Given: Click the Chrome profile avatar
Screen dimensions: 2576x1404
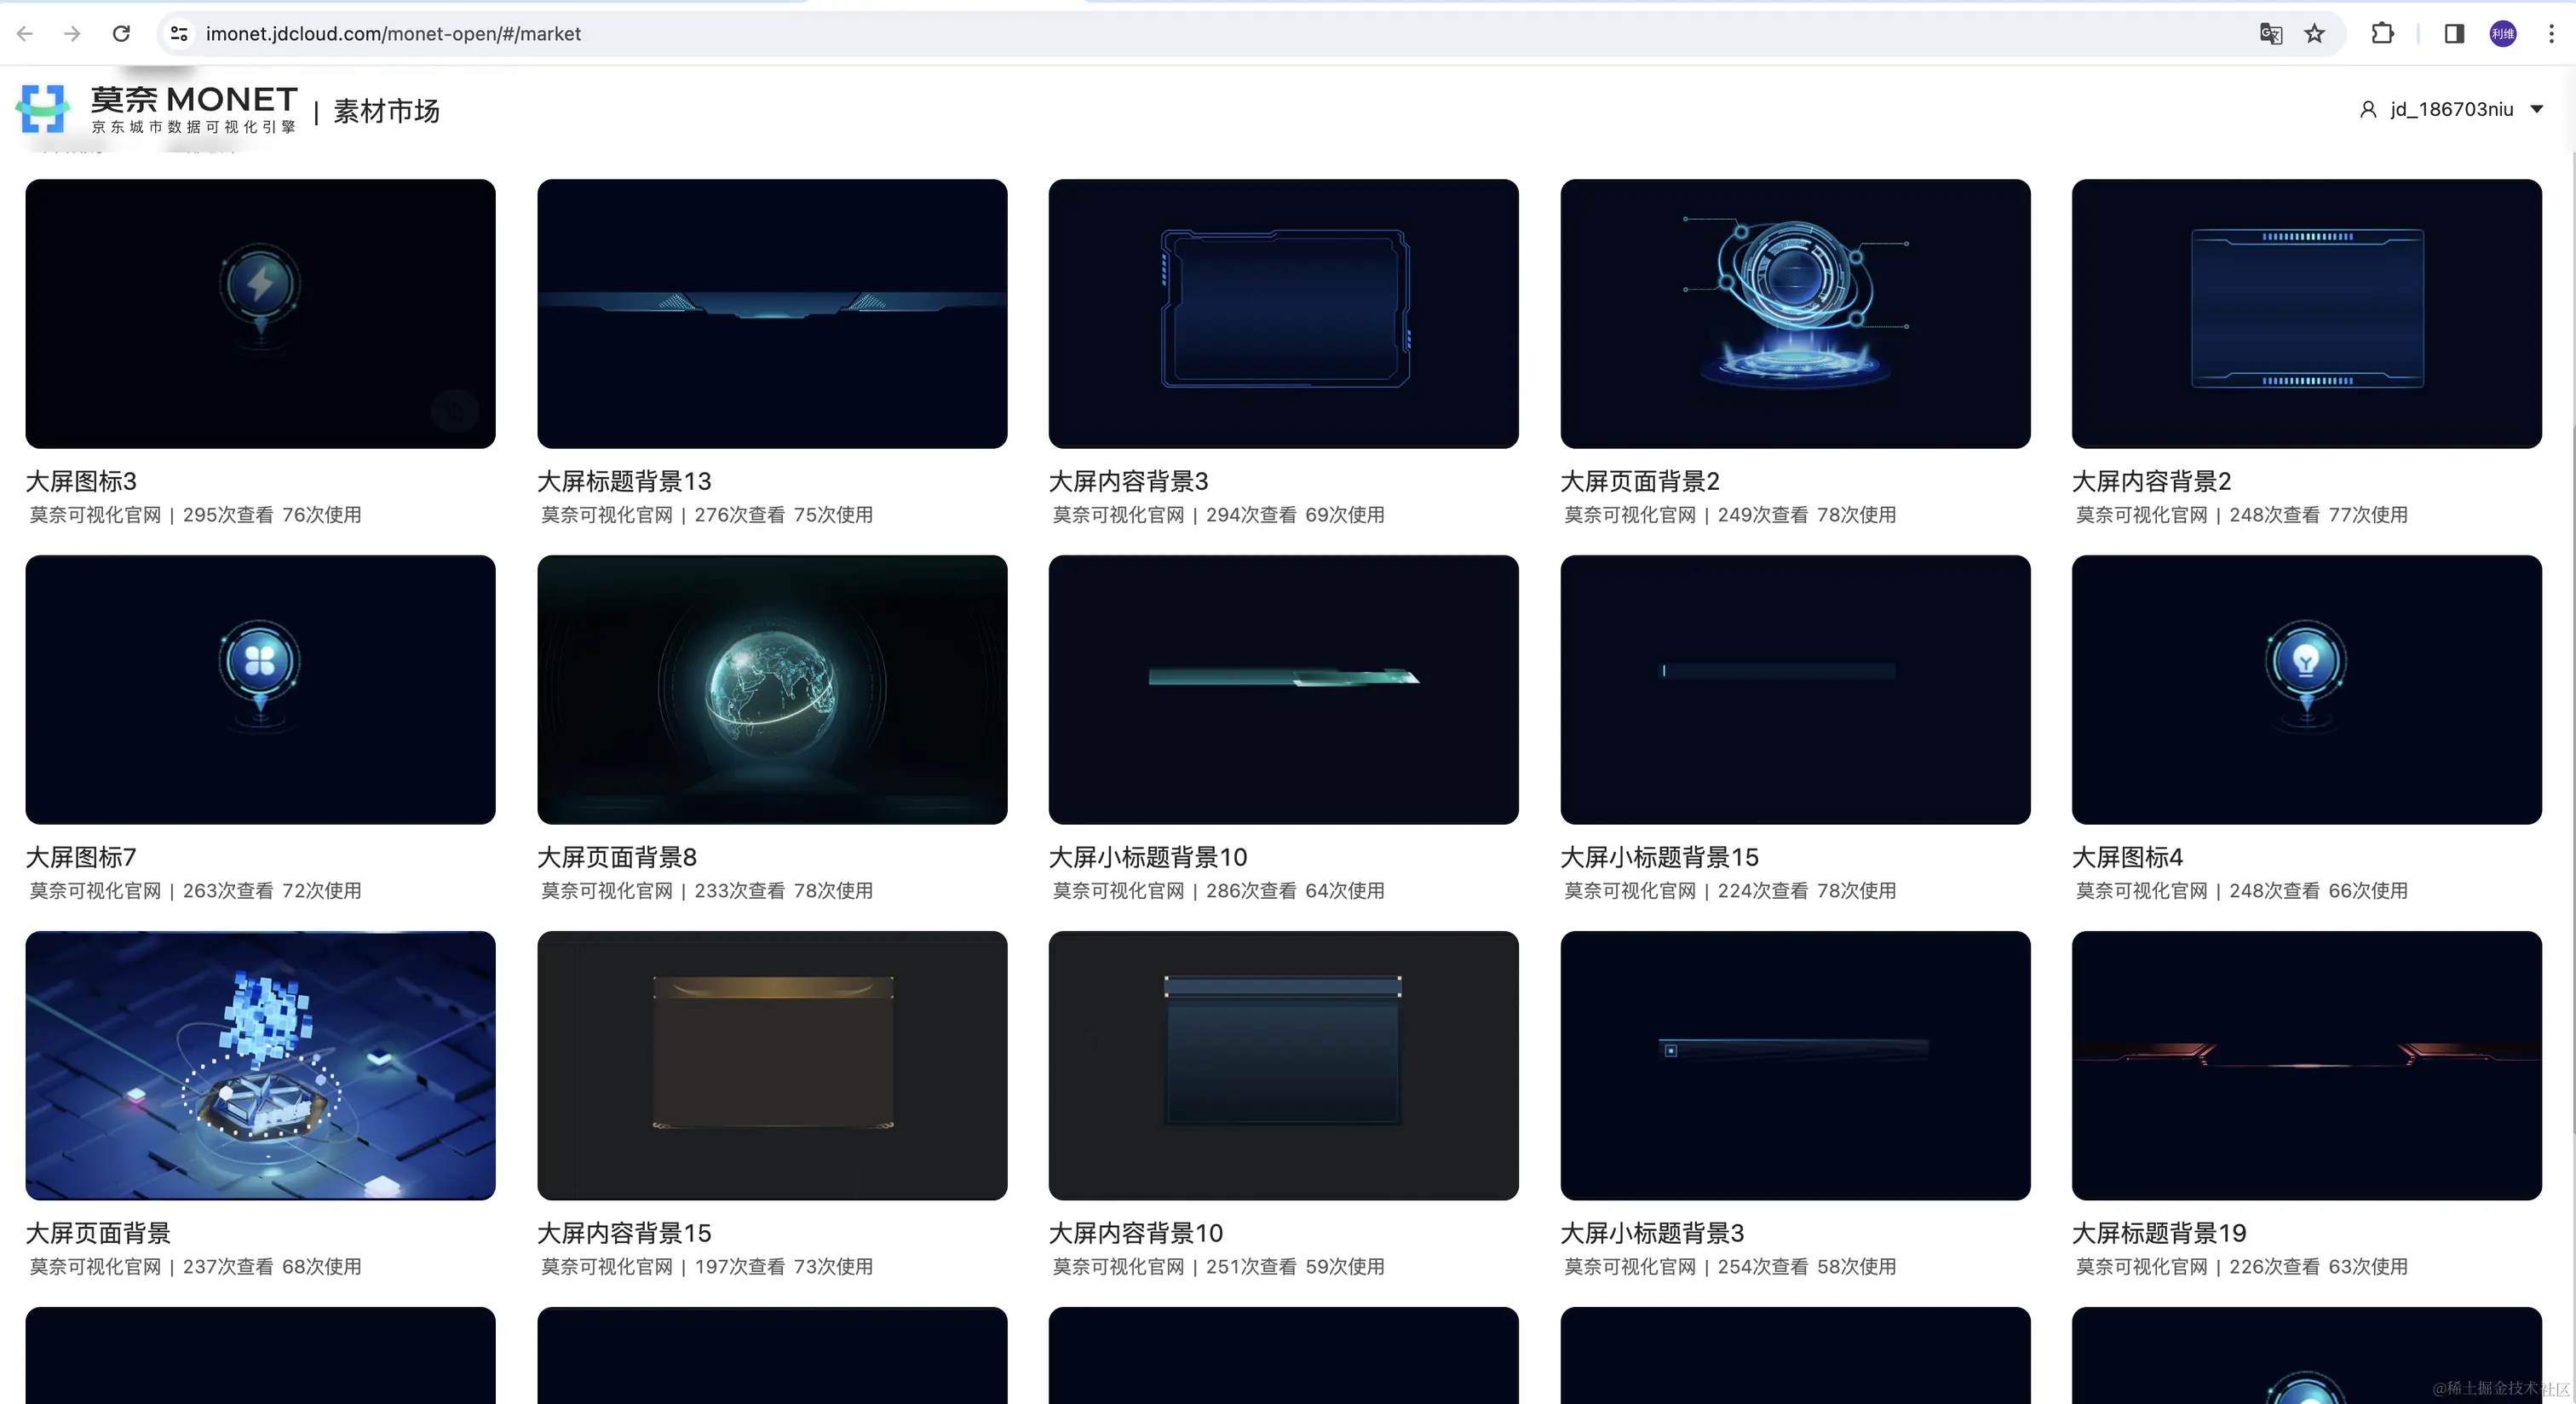Looking at the screenshot, I should (2502, 34).
